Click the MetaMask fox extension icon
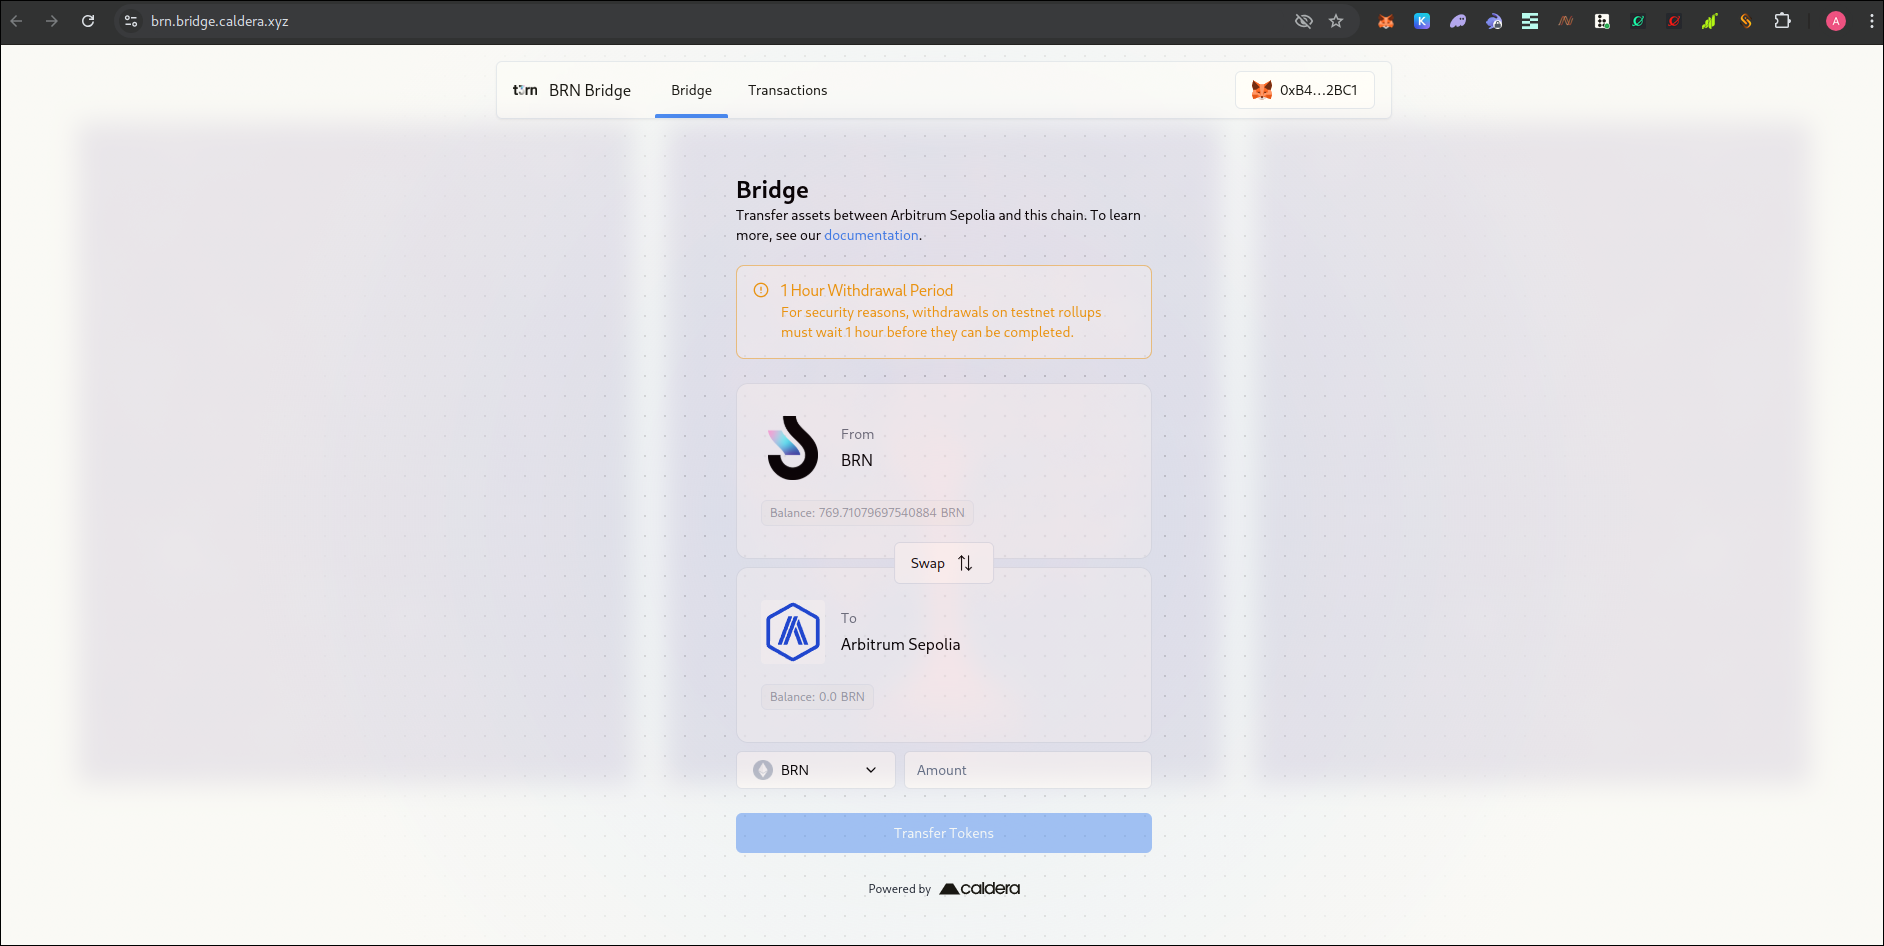Viewport: 1884px width, 946px height. tap(1386, 21)
